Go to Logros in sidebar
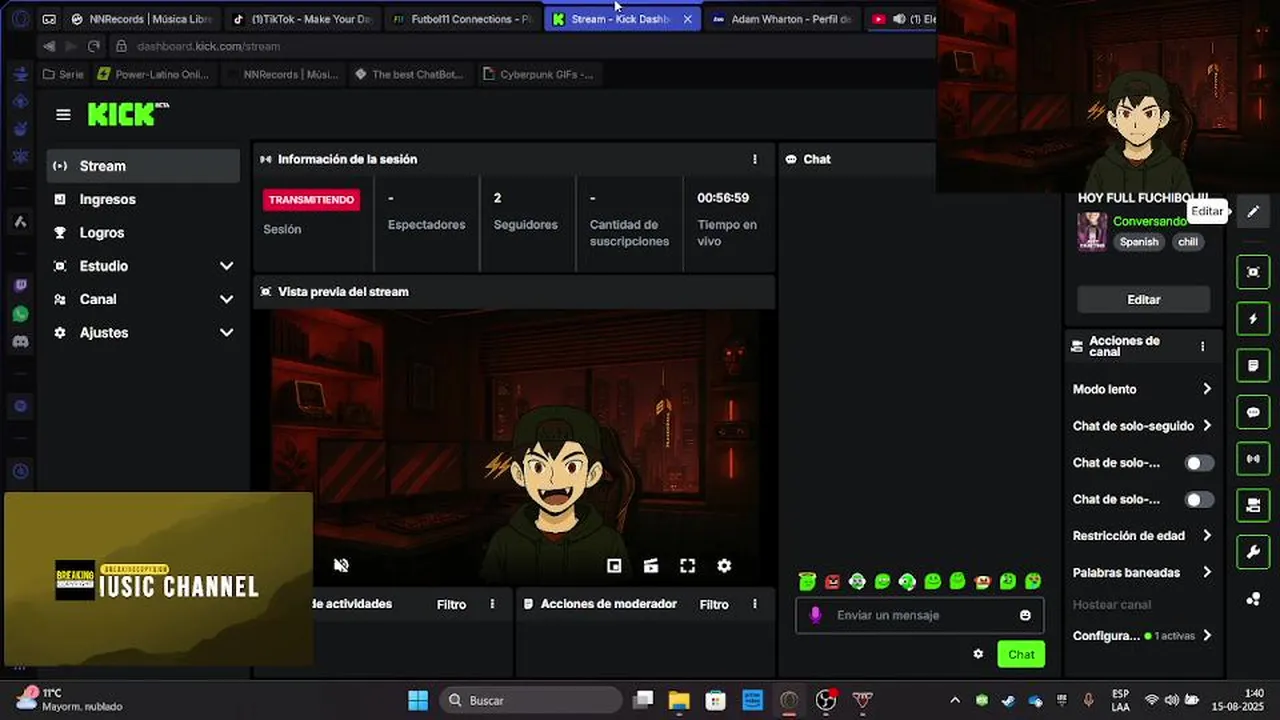 pos(143,232)
